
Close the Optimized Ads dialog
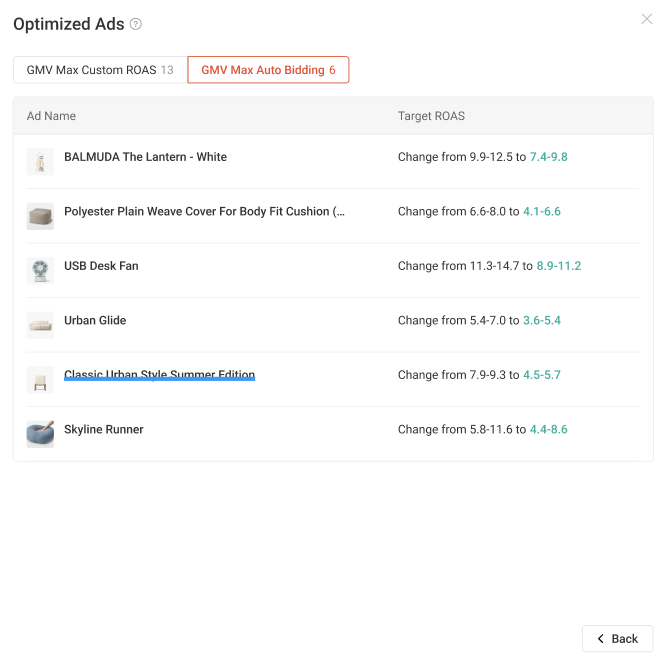(646, 19)
